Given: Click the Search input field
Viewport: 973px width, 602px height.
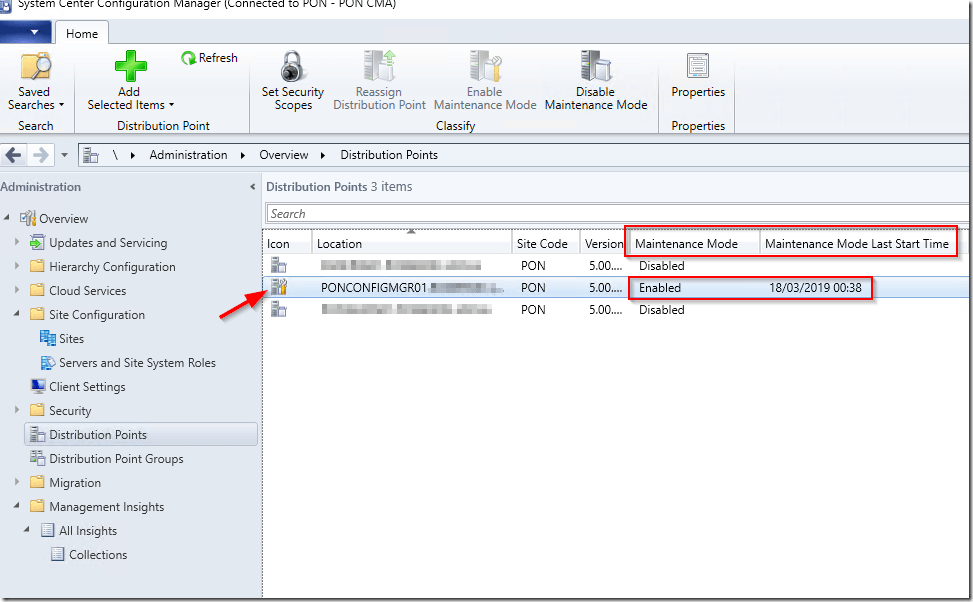Looking at the screenshot, I should point(615,214).
